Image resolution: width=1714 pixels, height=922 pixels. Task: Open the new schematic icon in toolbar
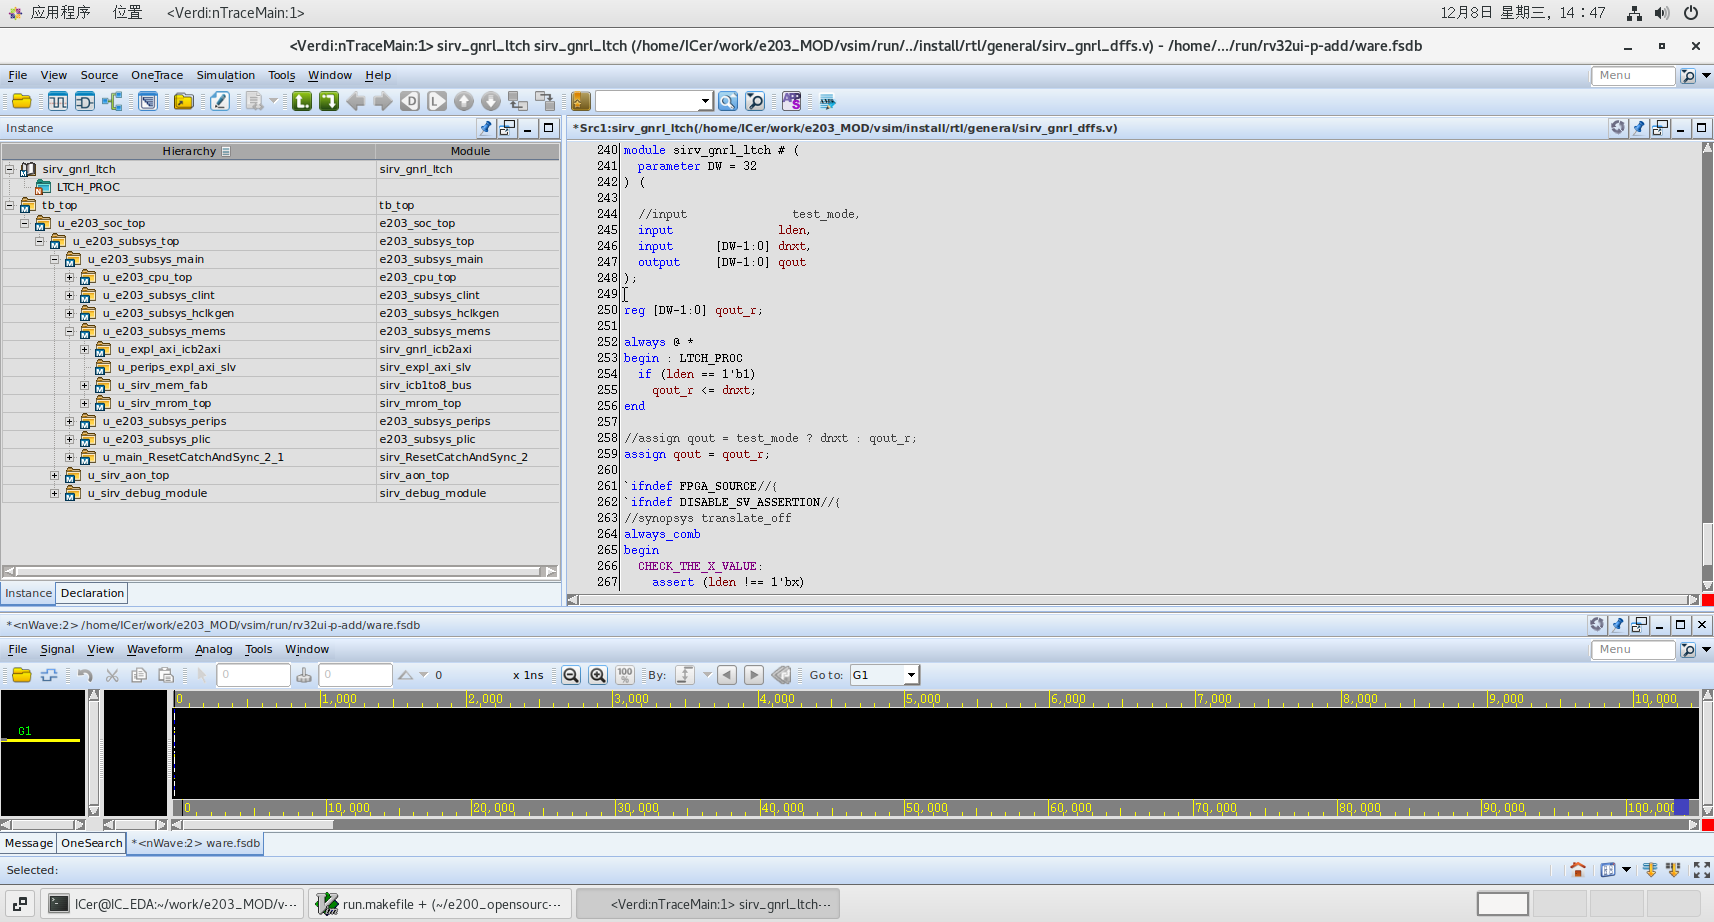[x=85, y=101]
